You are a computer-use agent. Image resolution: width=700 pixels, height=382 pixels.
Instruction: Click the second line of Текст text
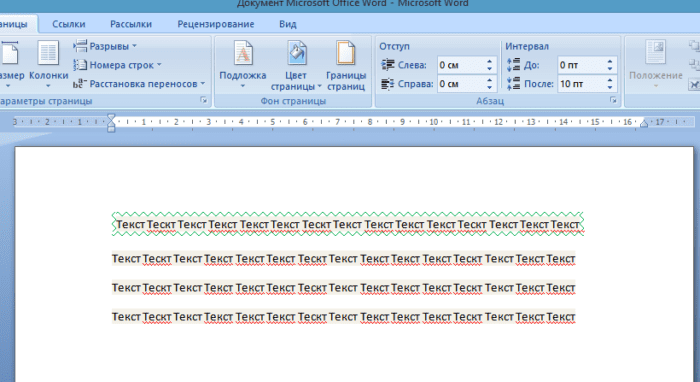[x=343, y=259]
